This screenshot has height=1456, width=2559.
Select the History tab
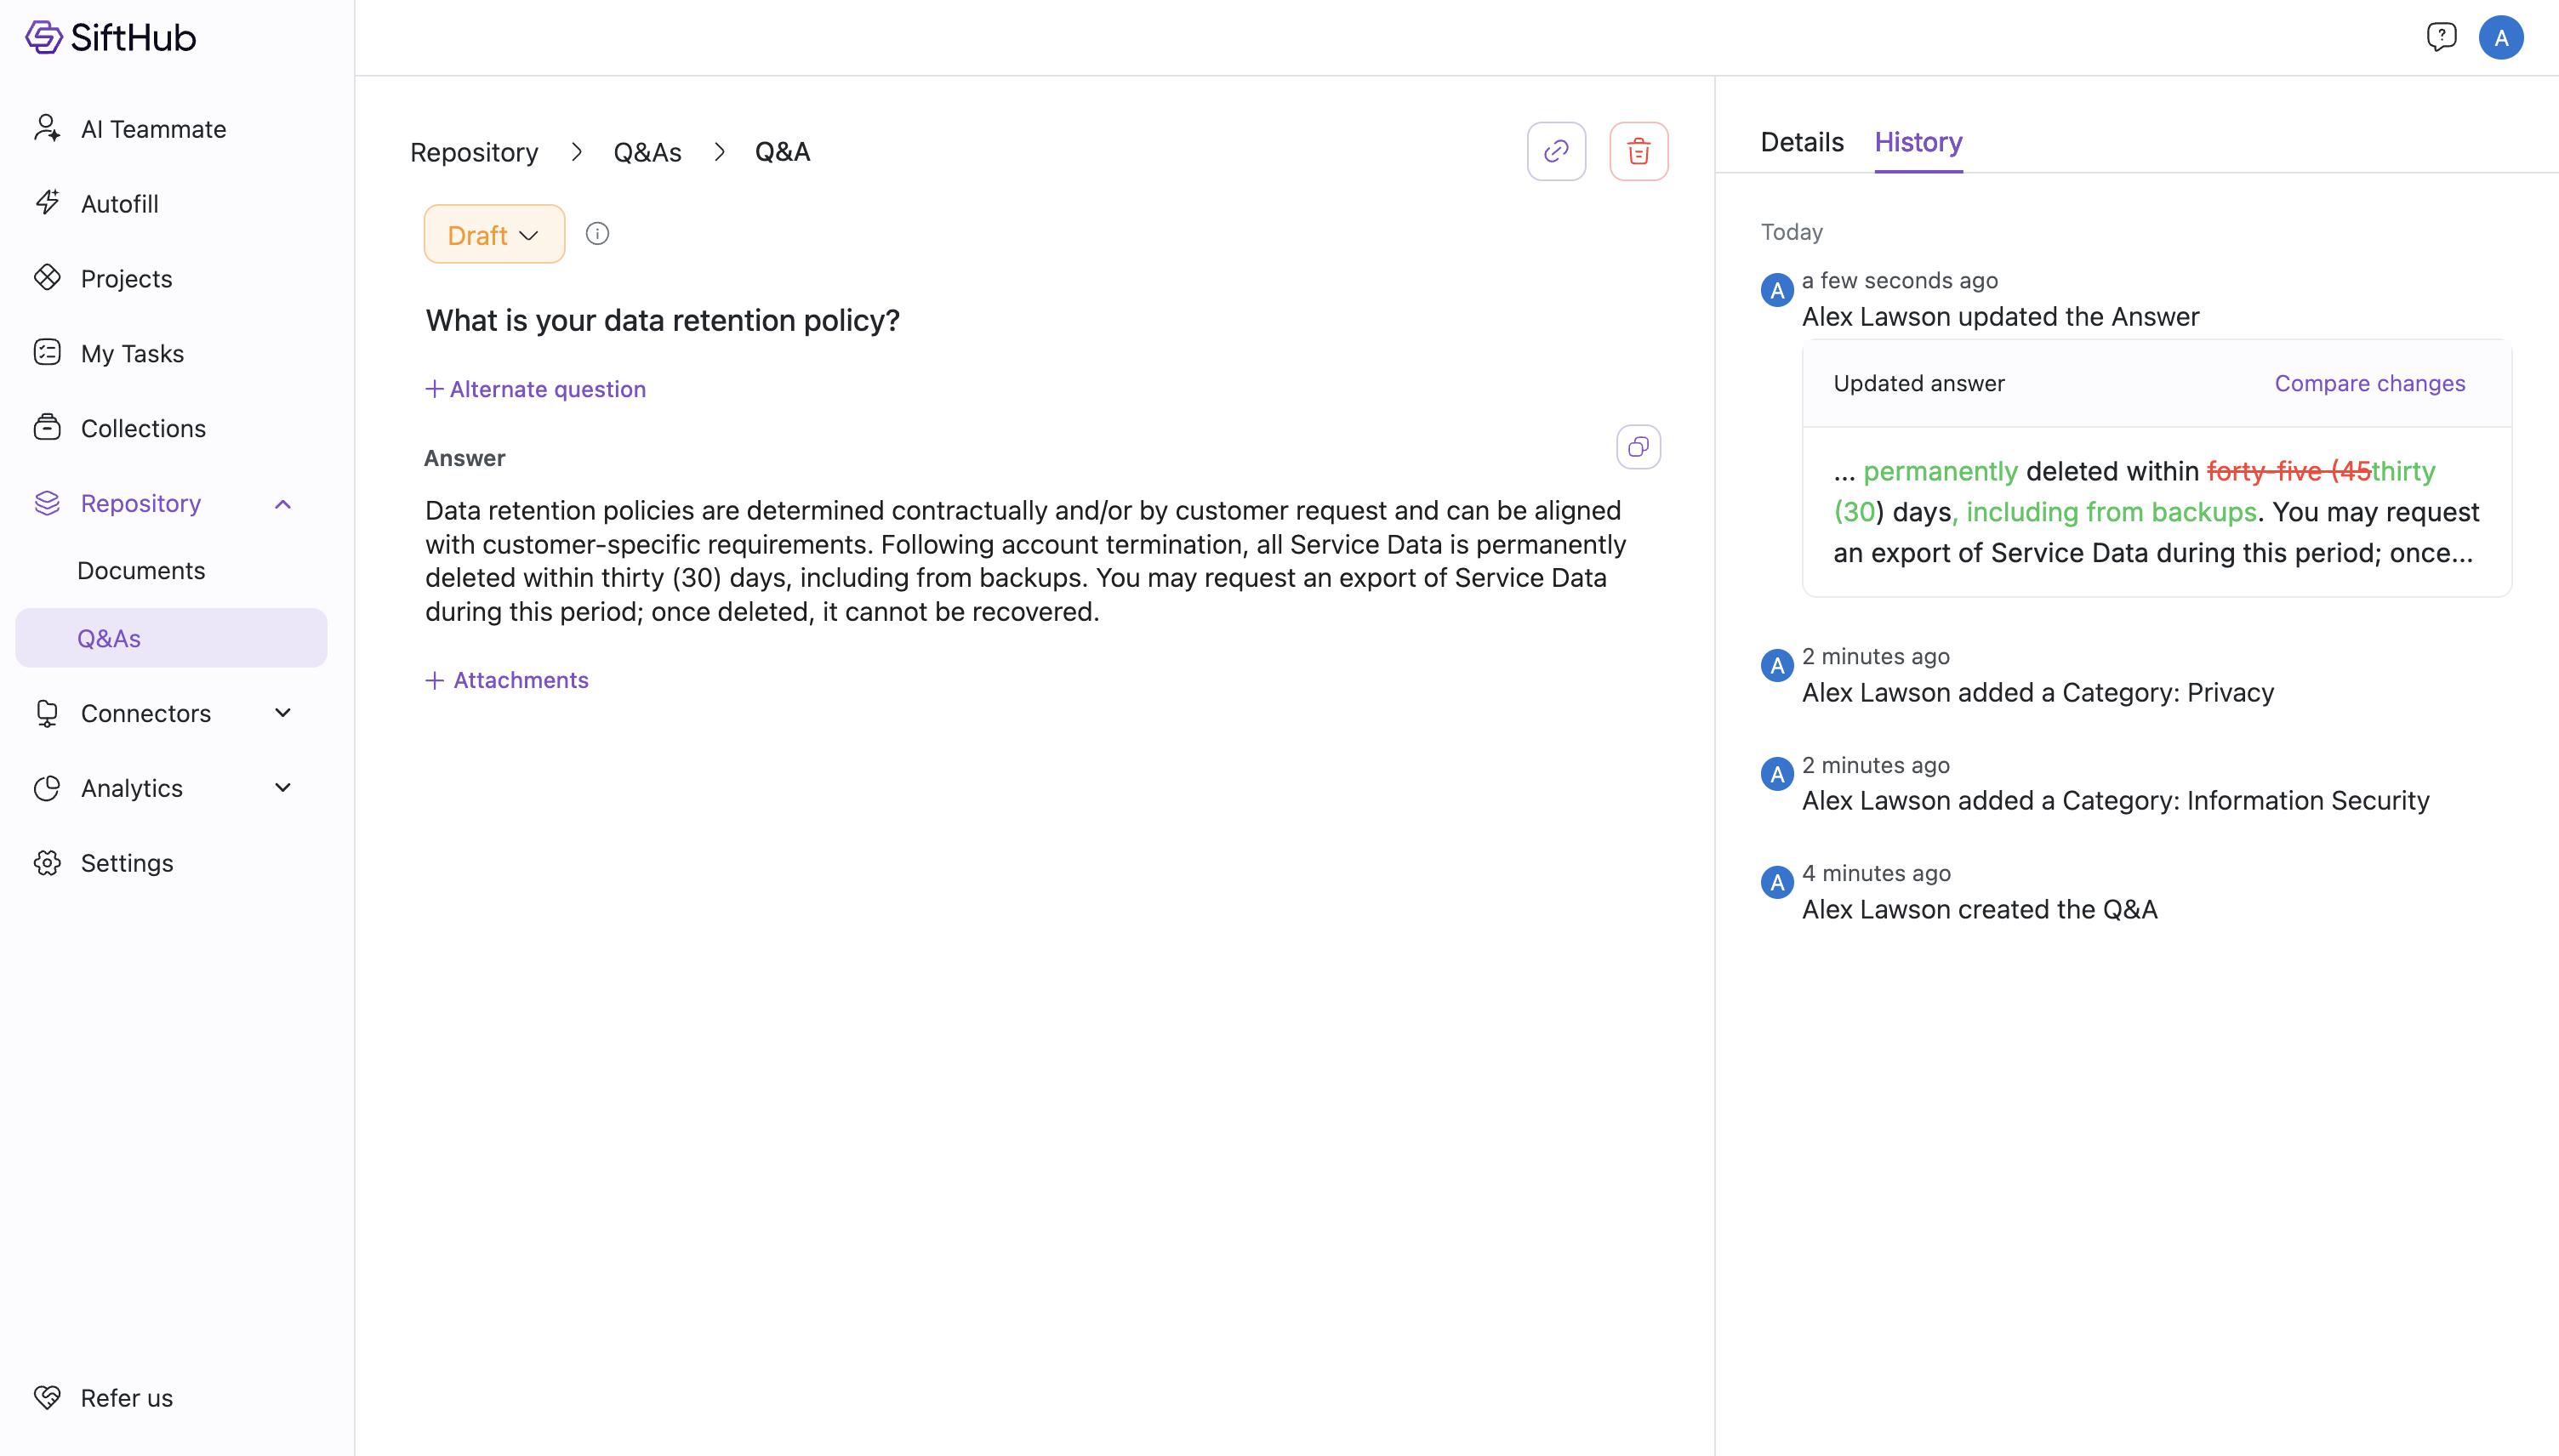(x=1918, y=142)
